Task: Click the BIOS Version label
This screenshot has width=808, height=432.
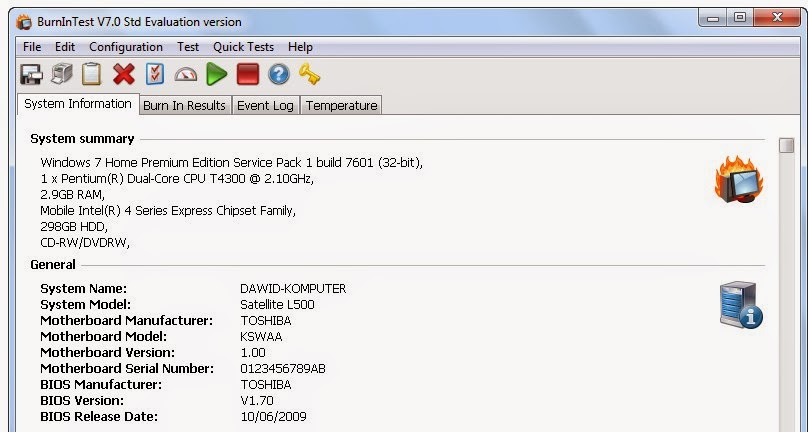Action: click(82, 401)
